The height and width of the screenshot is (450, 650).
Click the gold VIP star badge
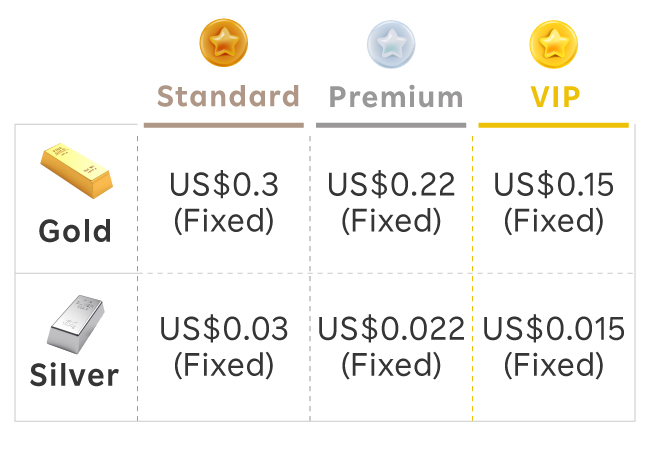pos(553,44)
